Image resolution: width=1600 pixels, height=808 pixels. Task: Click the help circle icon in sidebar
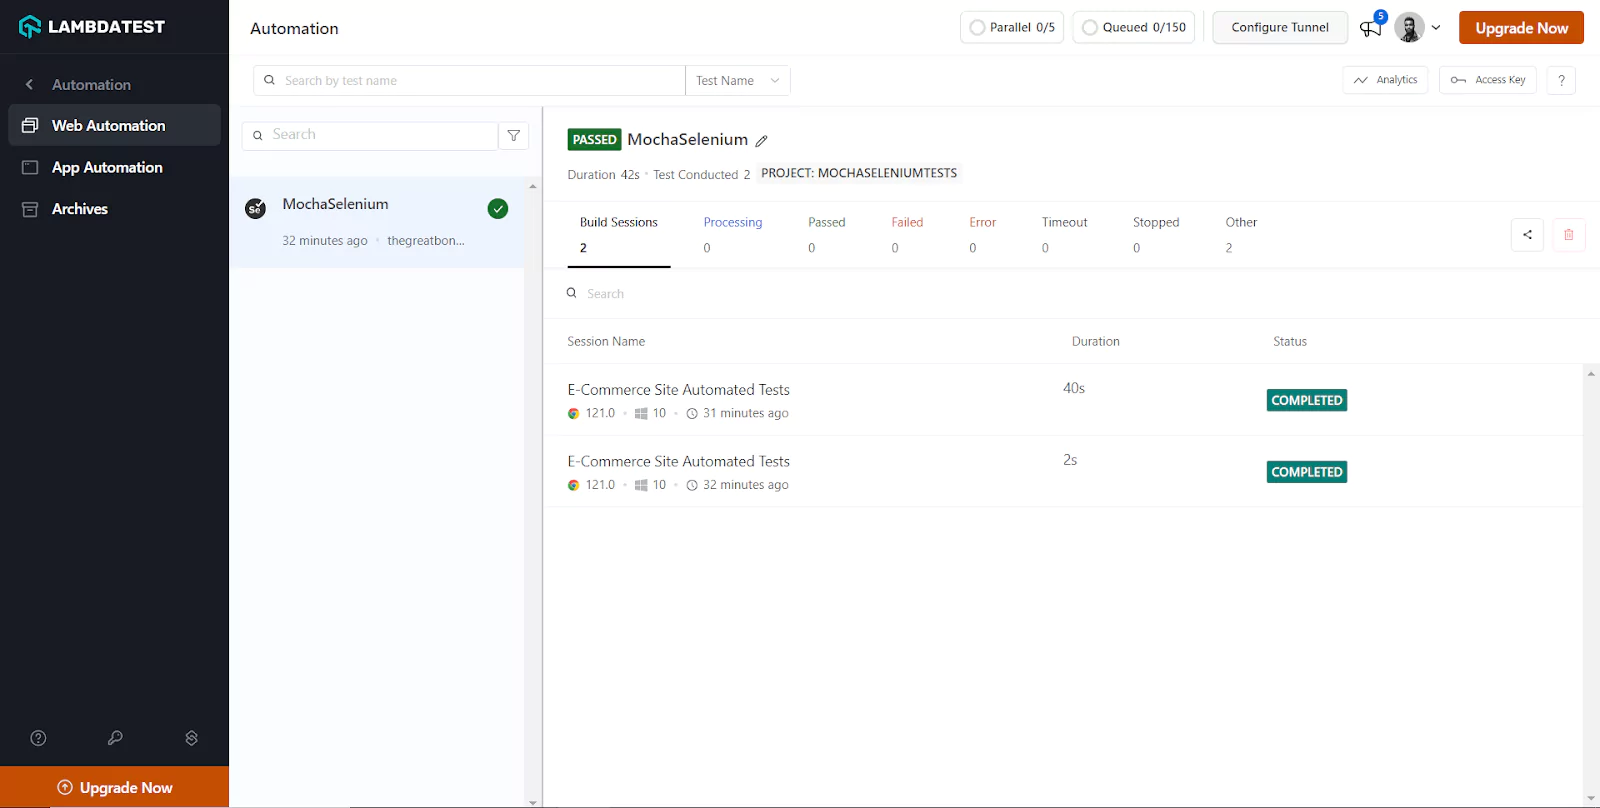pos(38,738)
